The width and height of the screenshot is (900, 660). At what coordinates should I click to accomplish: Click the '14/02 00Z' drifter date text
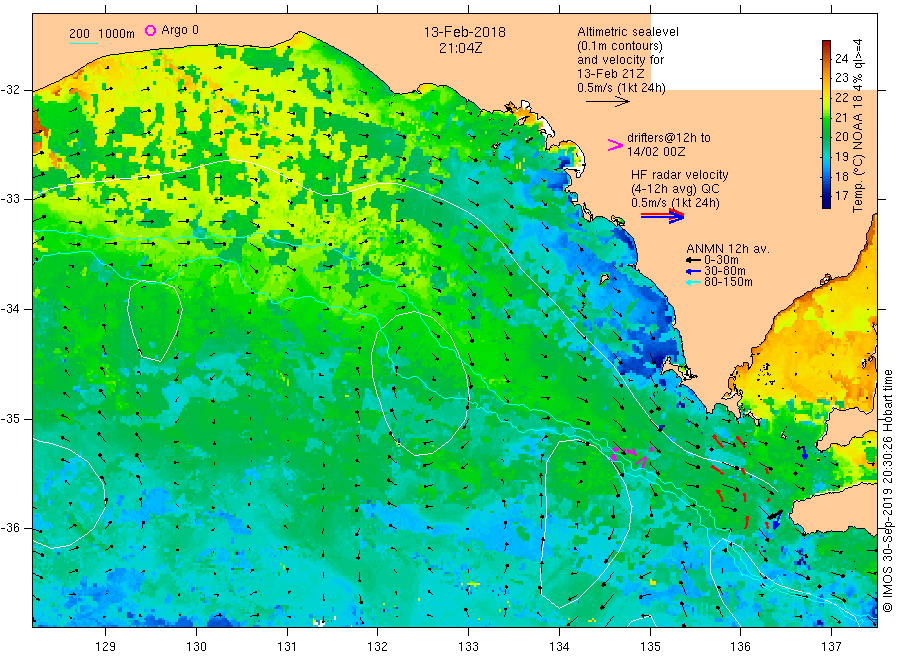[x=655, y=152]
